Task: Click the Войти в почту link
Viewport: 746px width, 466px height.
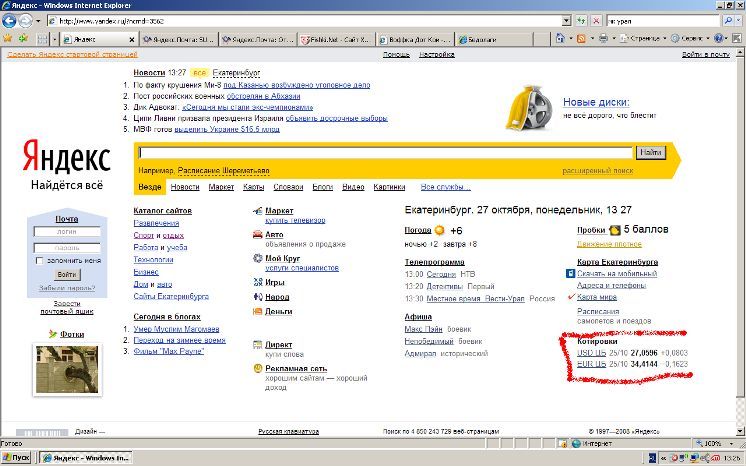Action: click(x=706, y=54)
